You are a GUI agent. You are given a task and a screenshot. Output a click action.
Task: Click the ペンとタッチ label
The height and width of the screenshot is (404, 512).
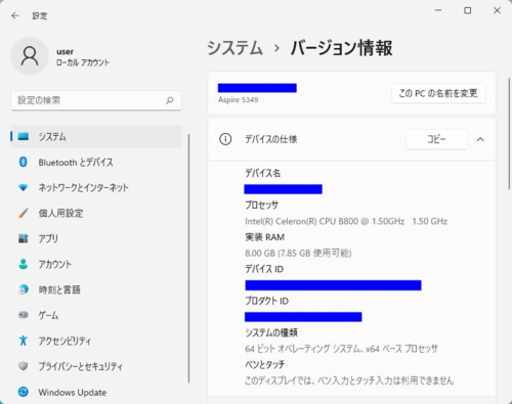265,364
